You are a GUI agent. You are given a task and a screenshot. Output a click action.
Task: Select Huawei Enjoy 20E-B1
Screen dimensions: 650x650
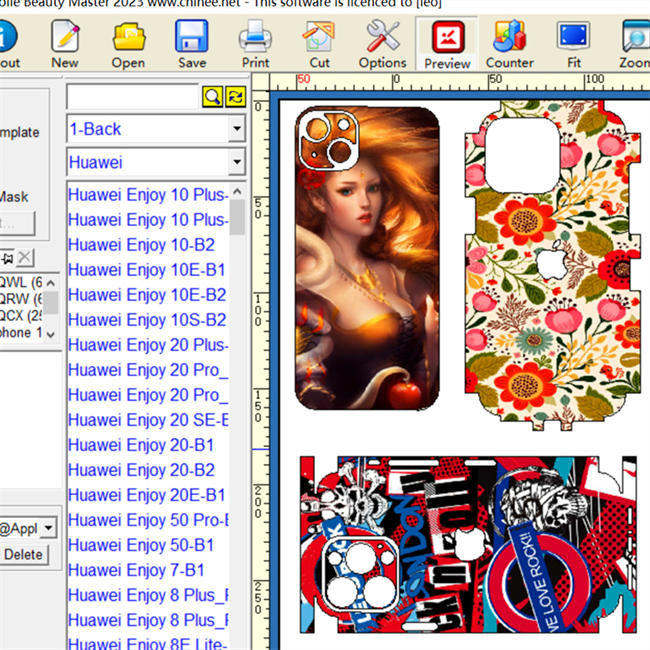click(148, 495)
